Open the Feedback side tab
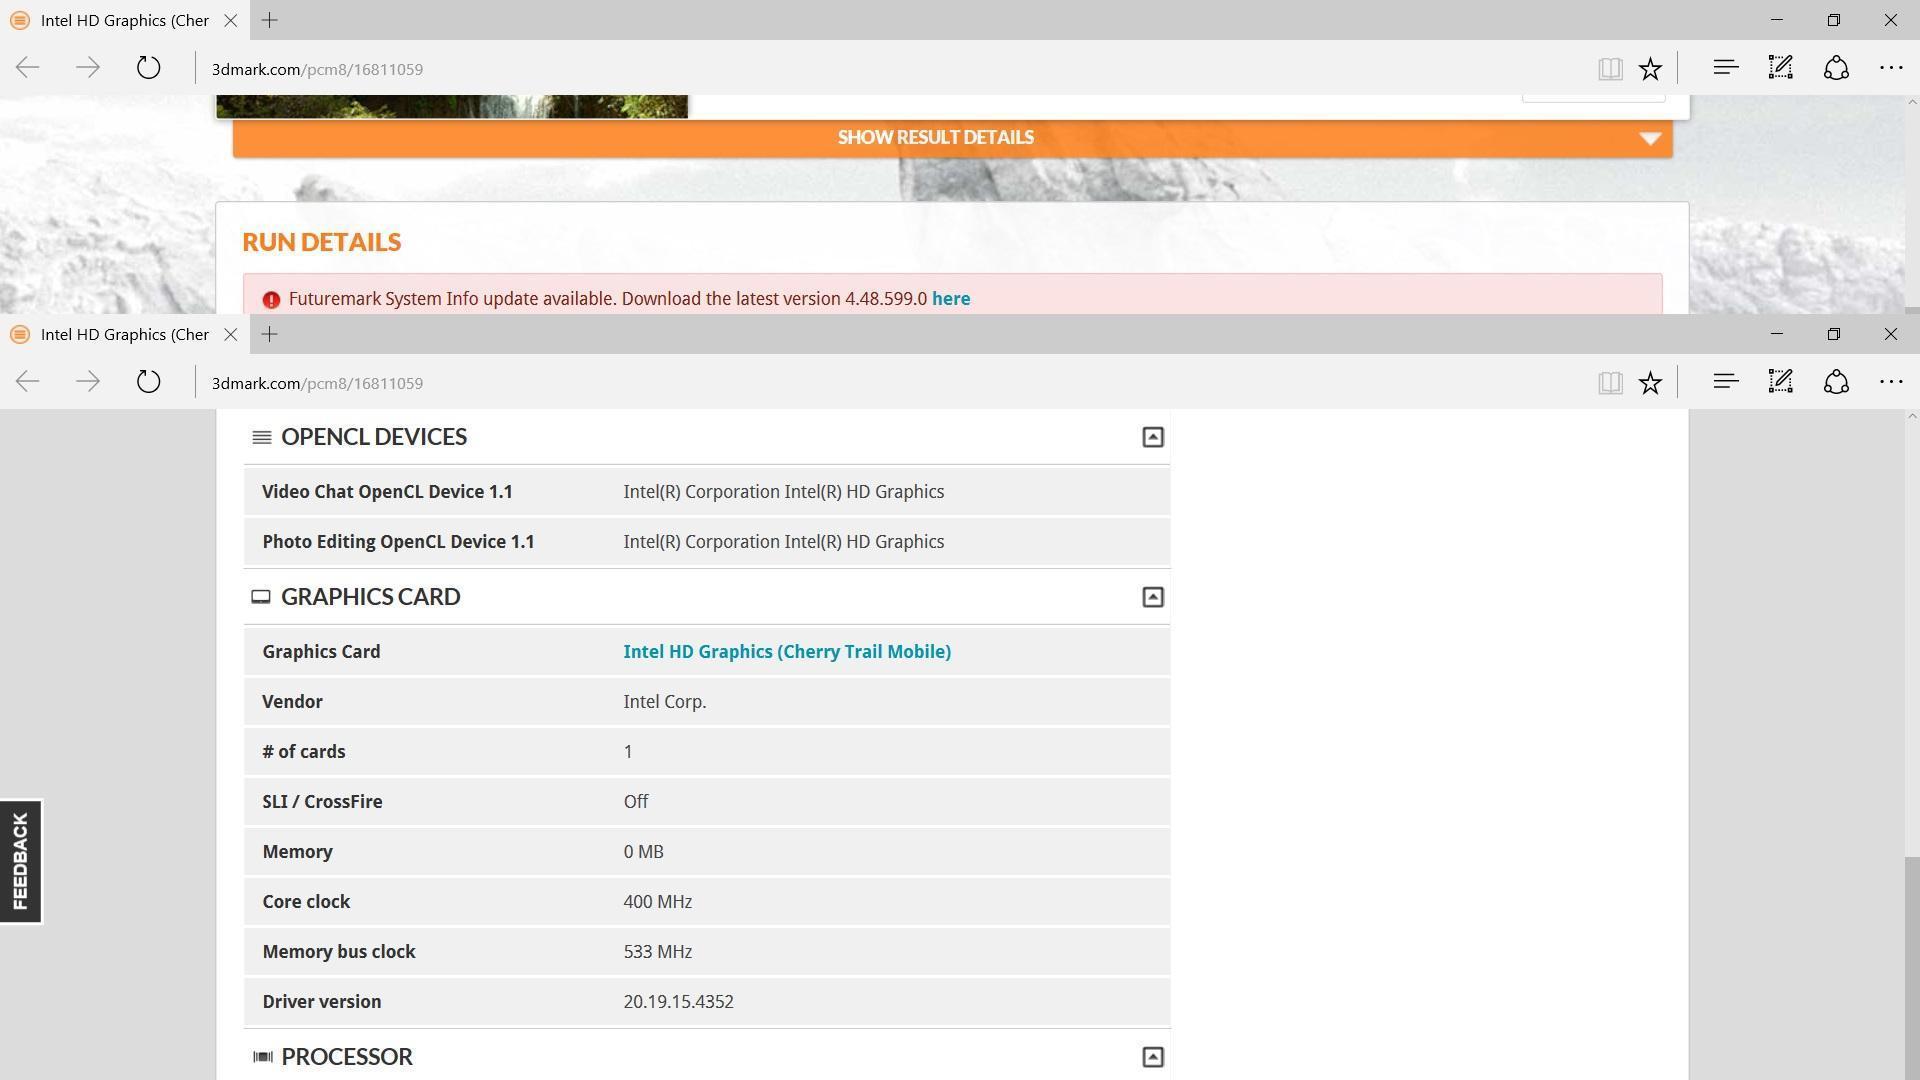The height and width of the screenshot is (1080, 1920). (20, 861)
